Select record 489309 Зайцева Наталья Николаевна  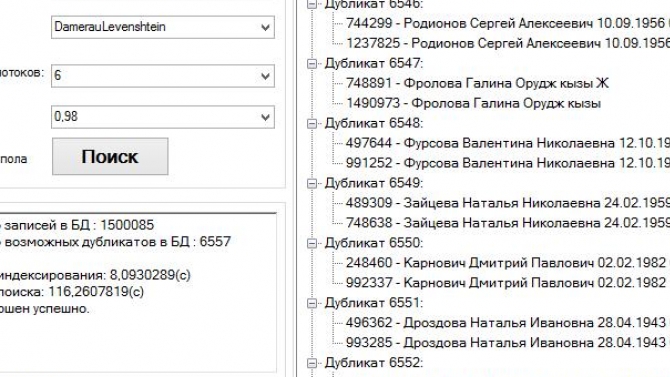(508, 203)
